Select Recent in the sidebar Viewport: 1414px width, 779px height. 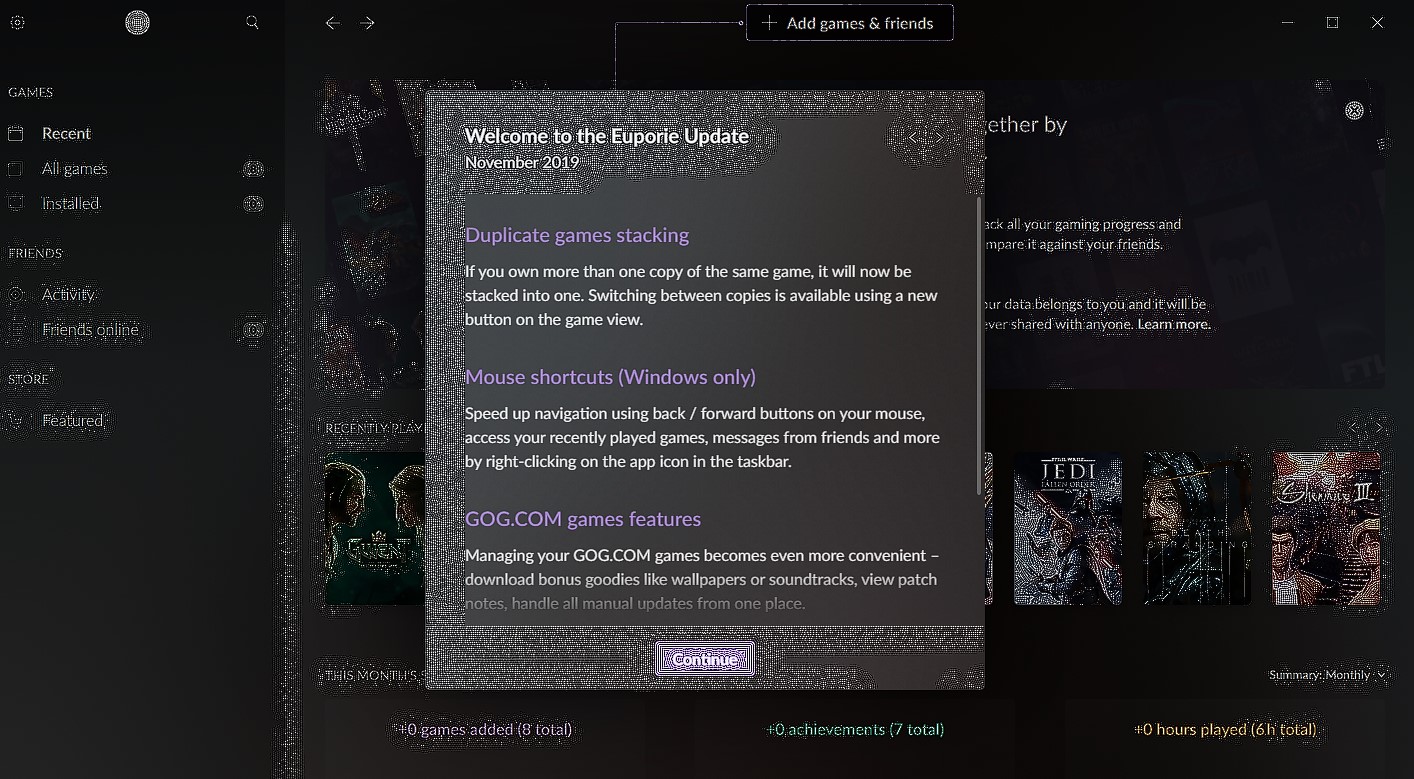click(66, 133)
